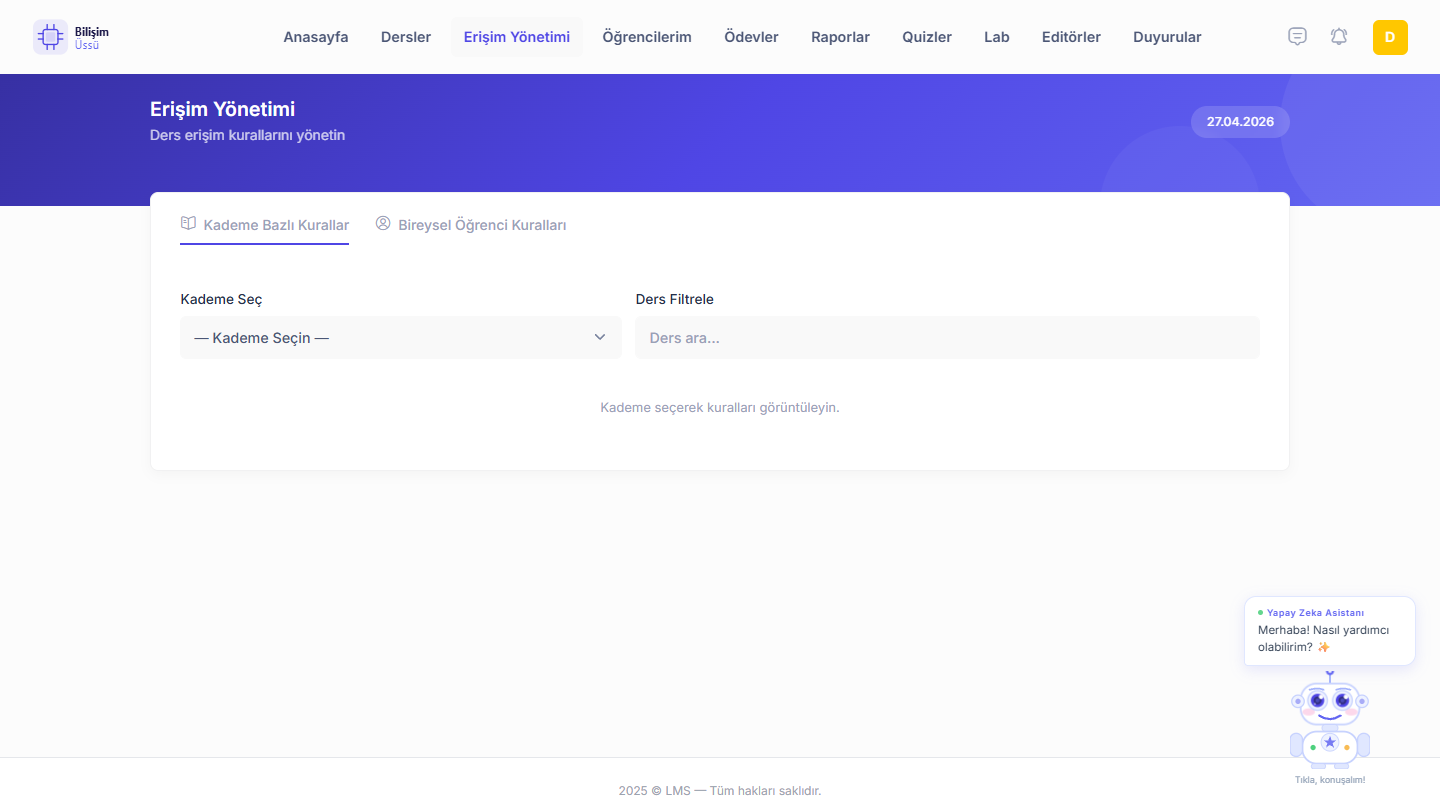
Task: Open Duyurular announcements page
Action: pos(1168,37)
